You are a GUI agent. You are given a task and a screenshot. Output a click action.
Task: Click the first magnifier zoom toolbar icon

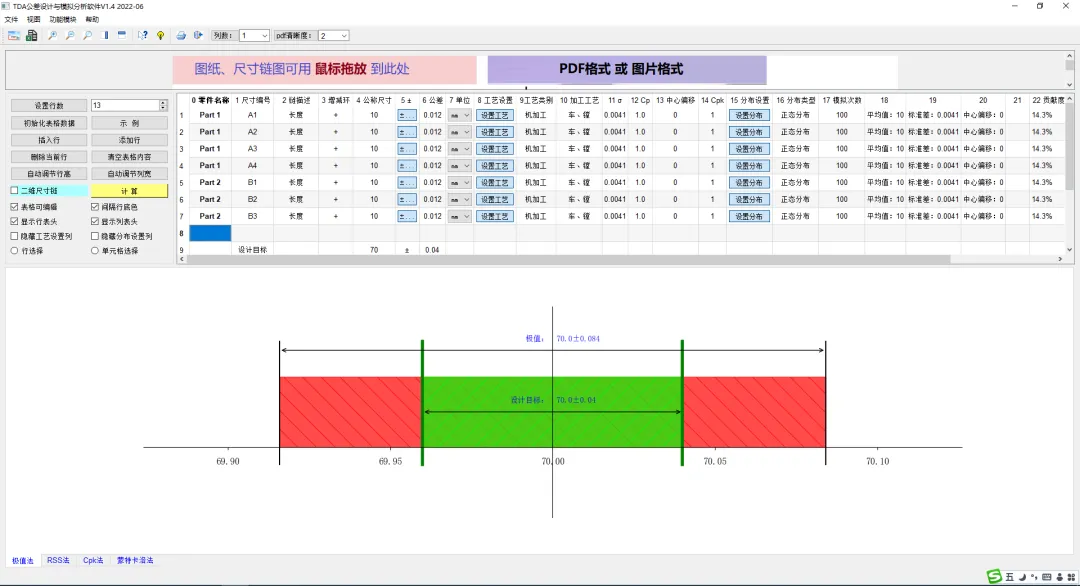(x=52, y=35)
